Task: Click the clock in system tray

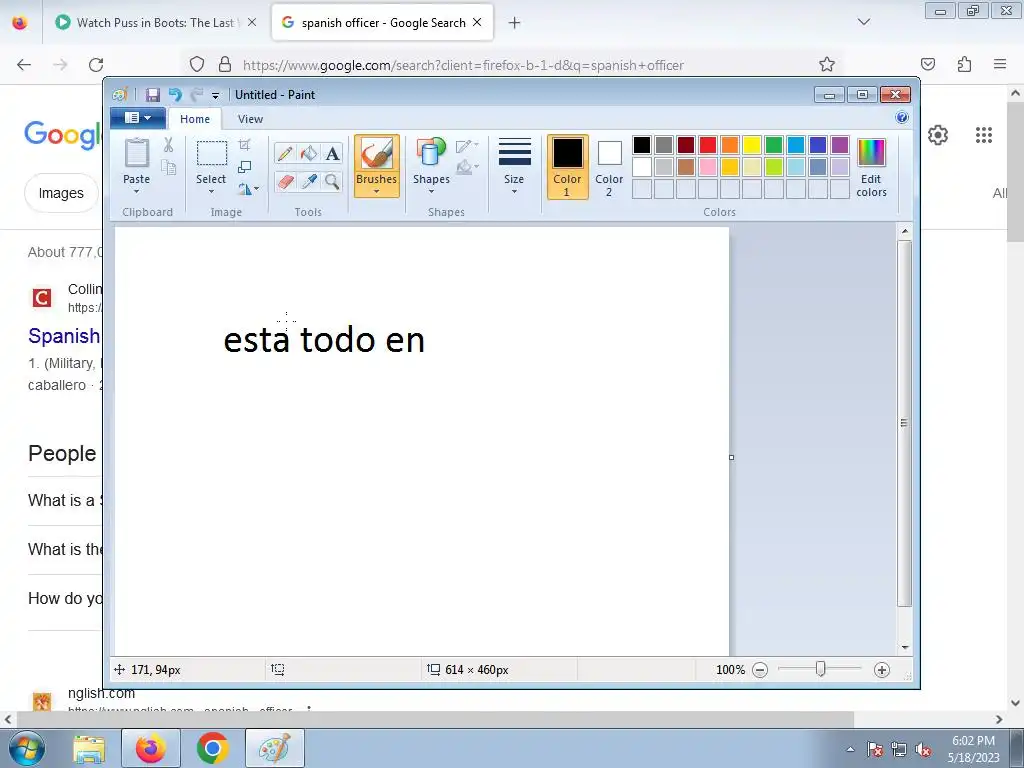Action: click(x=973, y=748)
